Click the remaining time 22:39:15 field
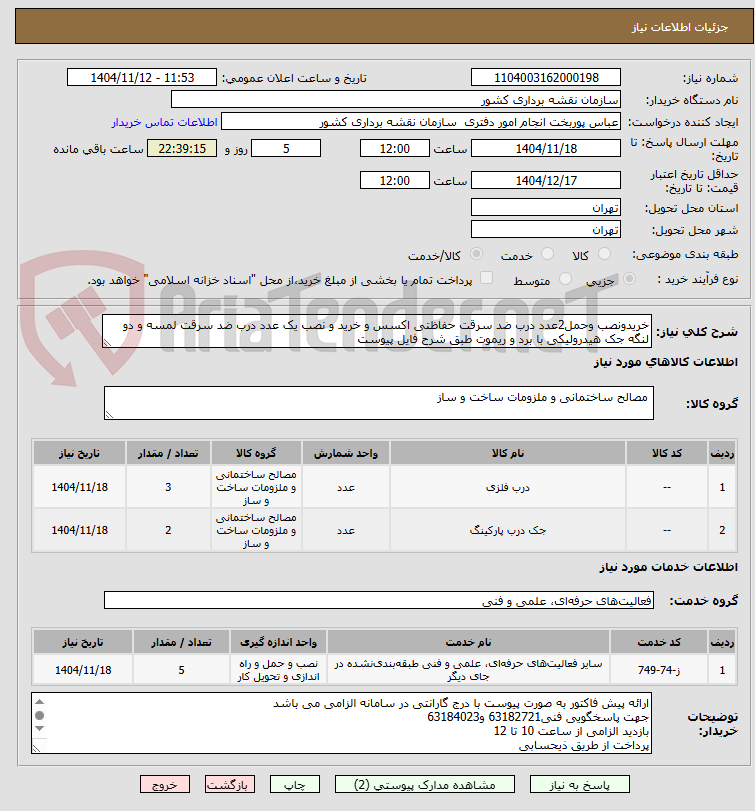 (x=182, y=148)
